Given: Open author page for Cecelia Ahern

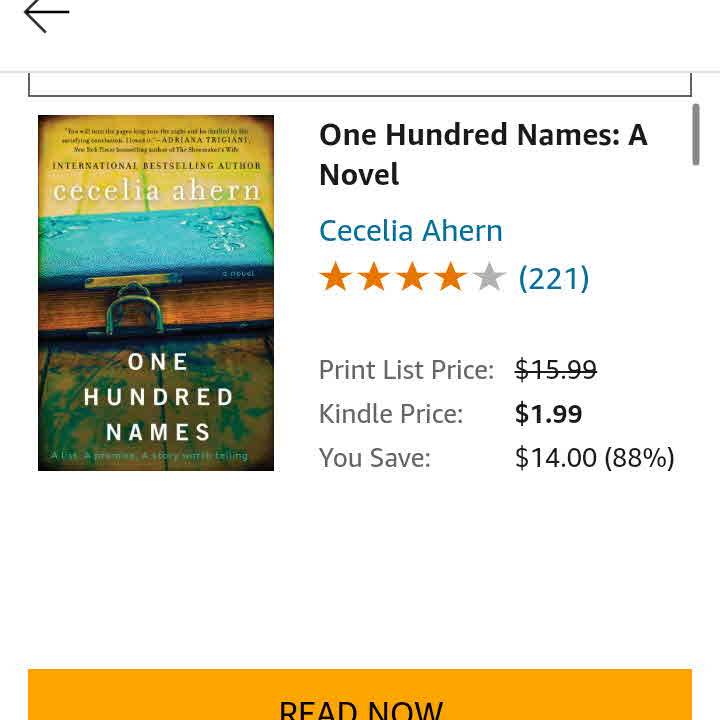Looking at the screenshot, I should (410, 231).
